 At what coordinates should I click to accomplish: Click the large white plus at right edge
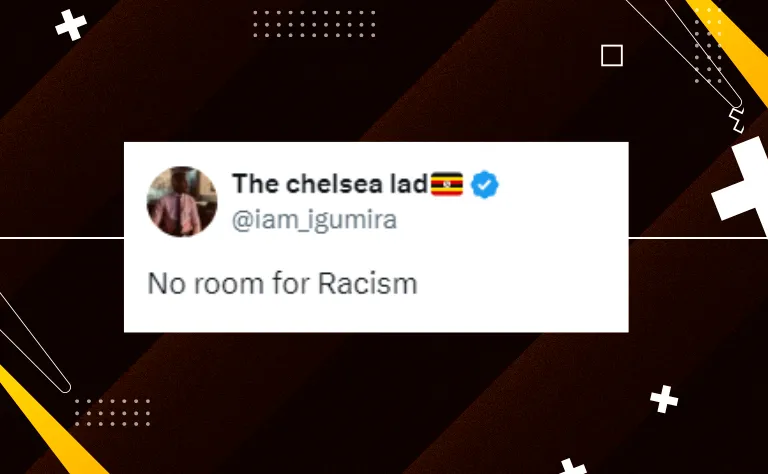tap(743, 185)
